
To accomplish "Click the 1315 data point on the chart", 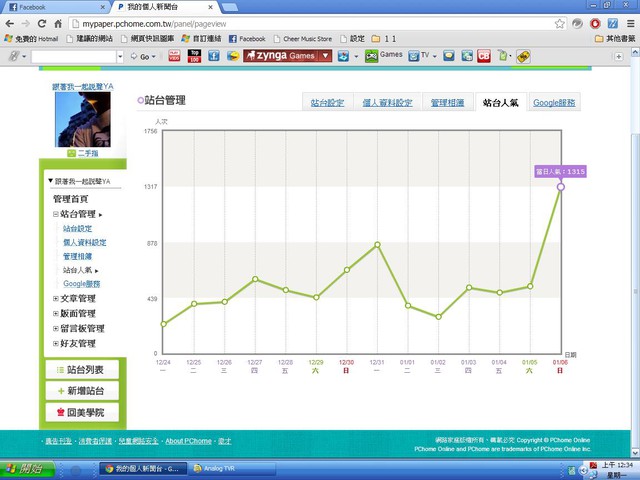I will (x=560, y=187).
